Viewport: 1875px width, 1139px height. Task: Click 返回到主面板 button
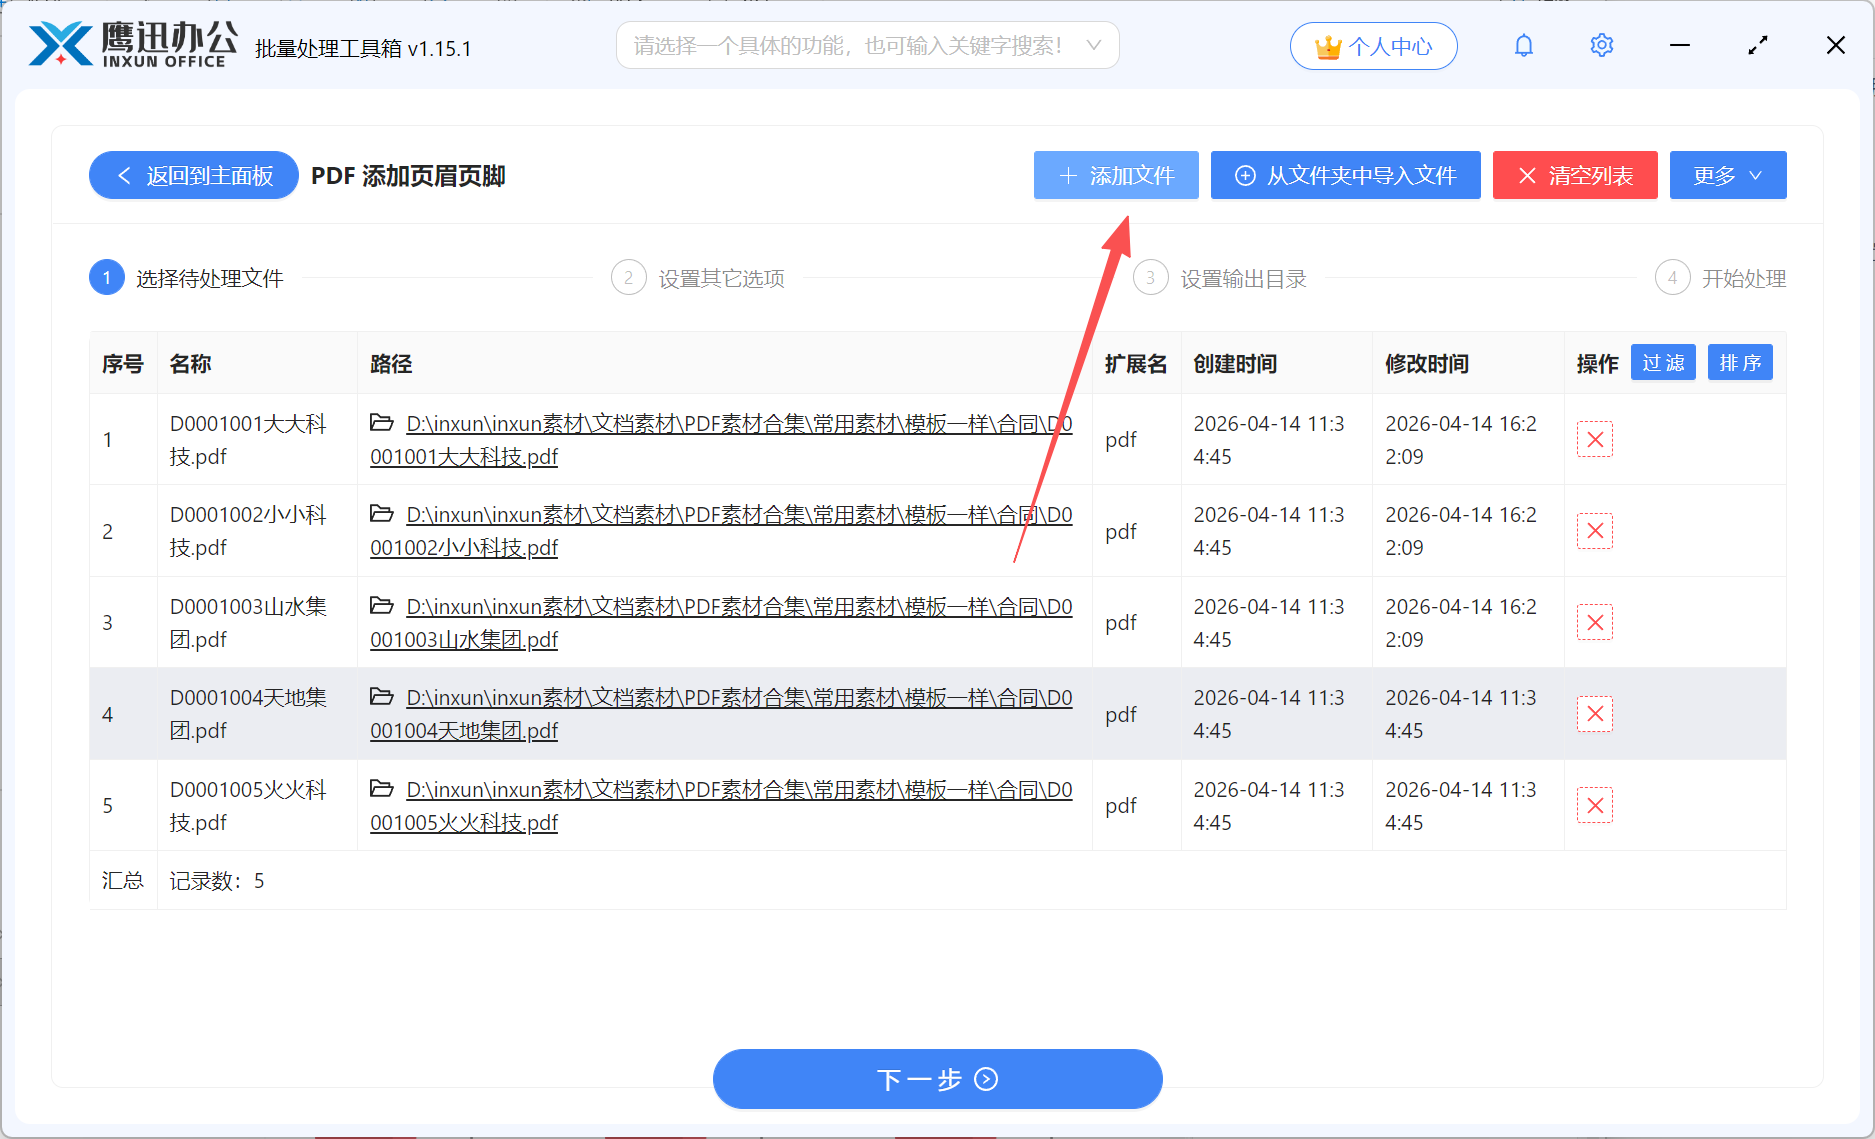(194, 176)
